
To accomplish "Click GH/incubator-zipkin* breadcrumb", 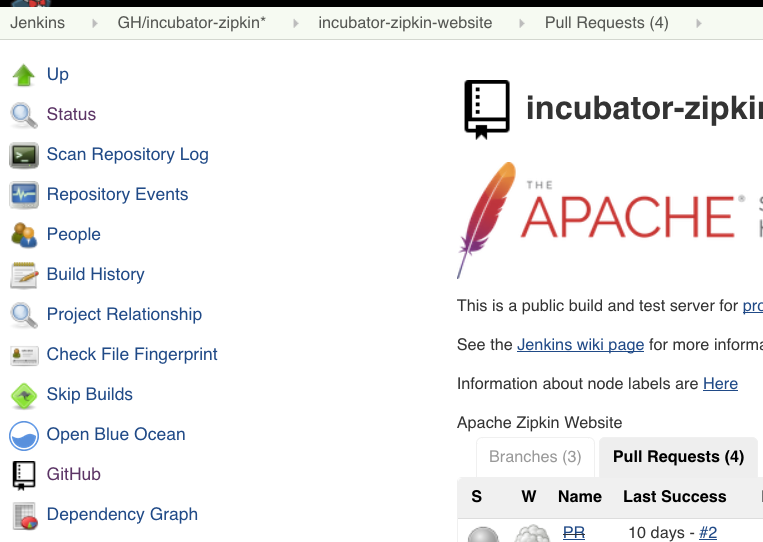I will 192,23.
